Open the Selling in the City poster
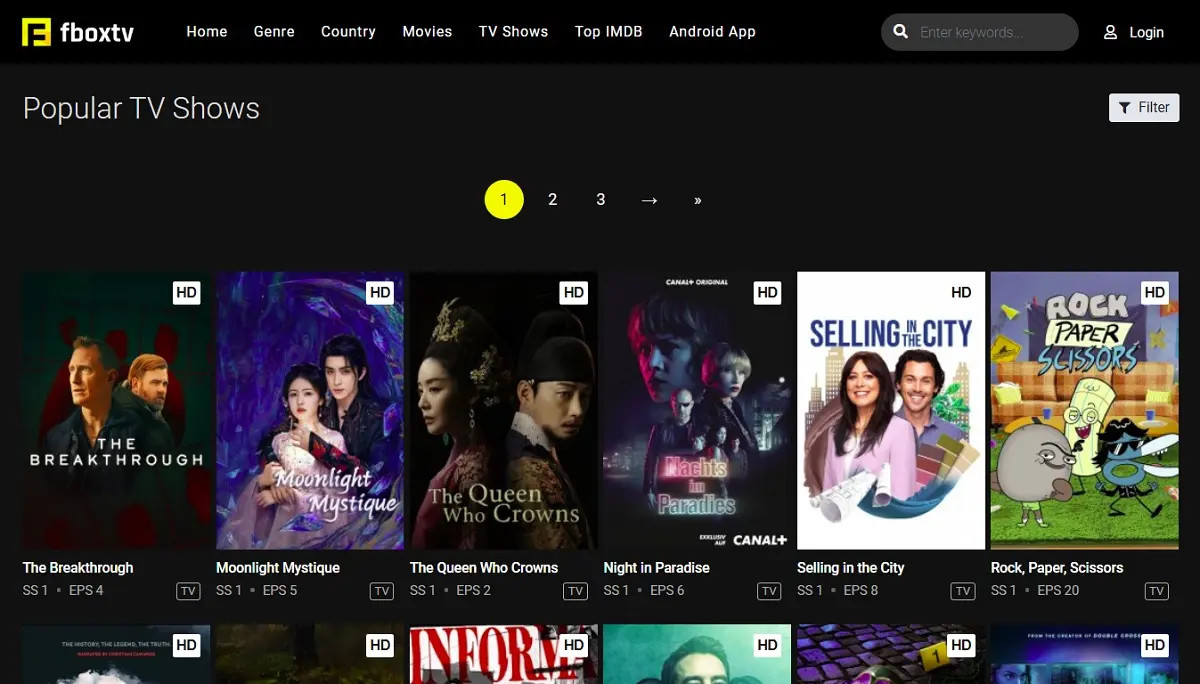The image size is (1200, 684). click(x=891, y=410)
